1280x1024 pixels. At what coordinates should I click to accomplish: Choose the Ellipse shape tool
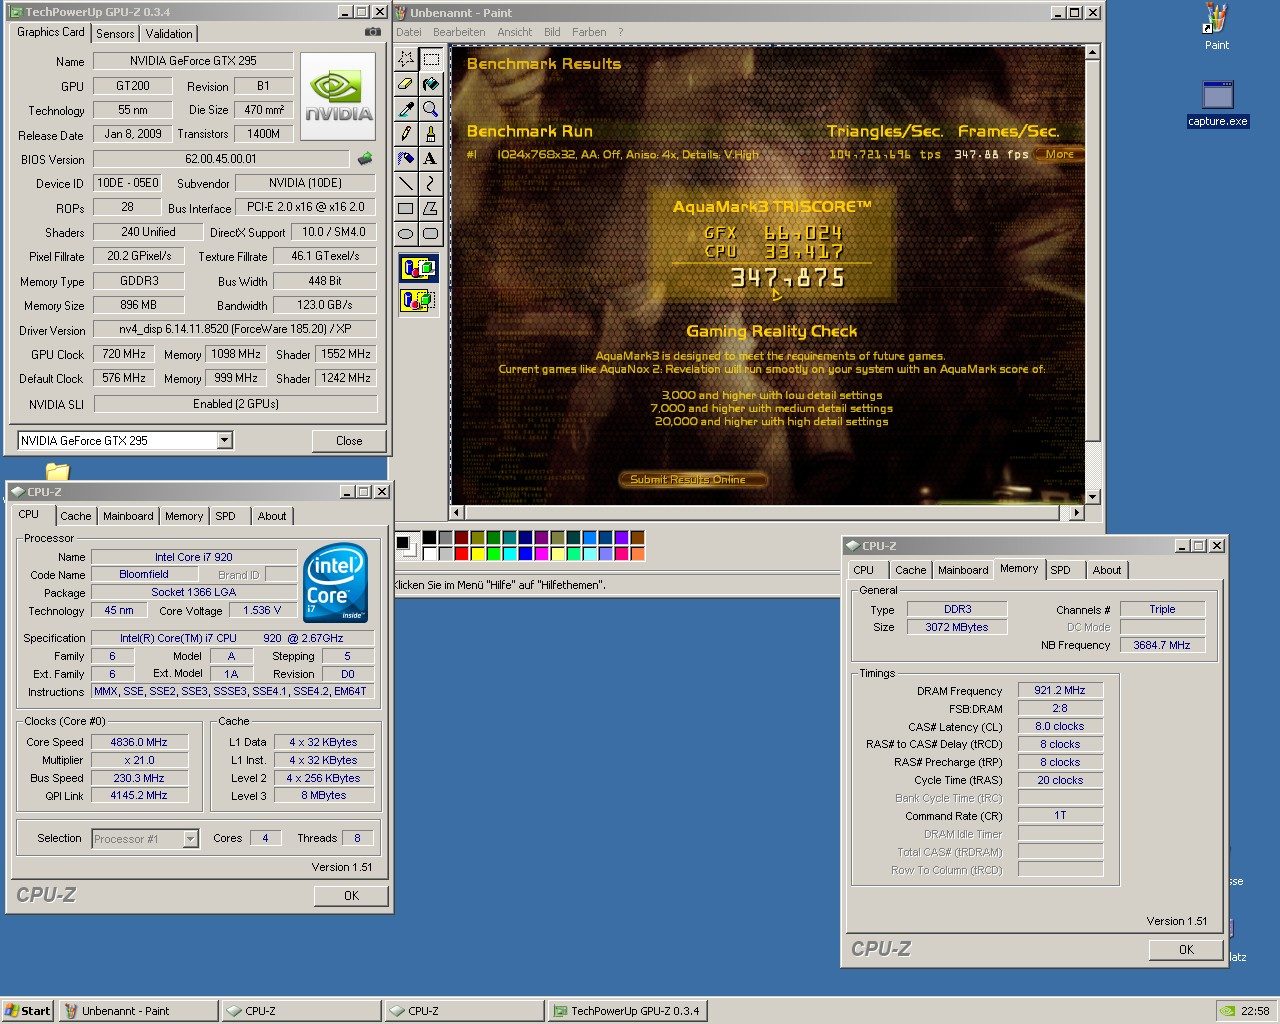[406, 233]
